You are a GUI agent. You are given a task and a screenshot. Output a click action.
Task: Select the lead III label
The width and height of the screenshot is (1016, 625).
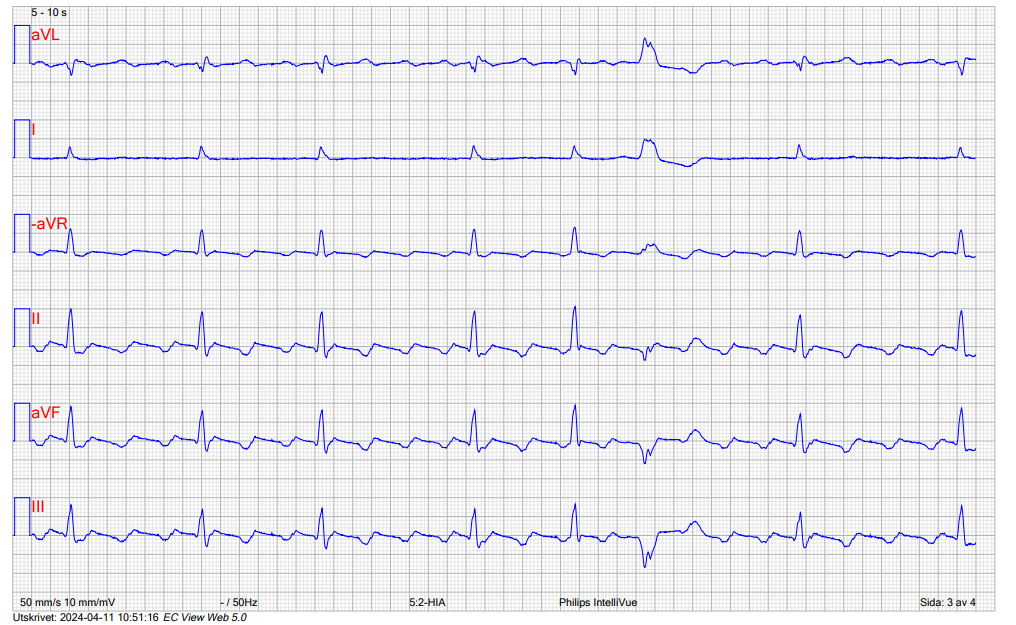tap(38, 507)
